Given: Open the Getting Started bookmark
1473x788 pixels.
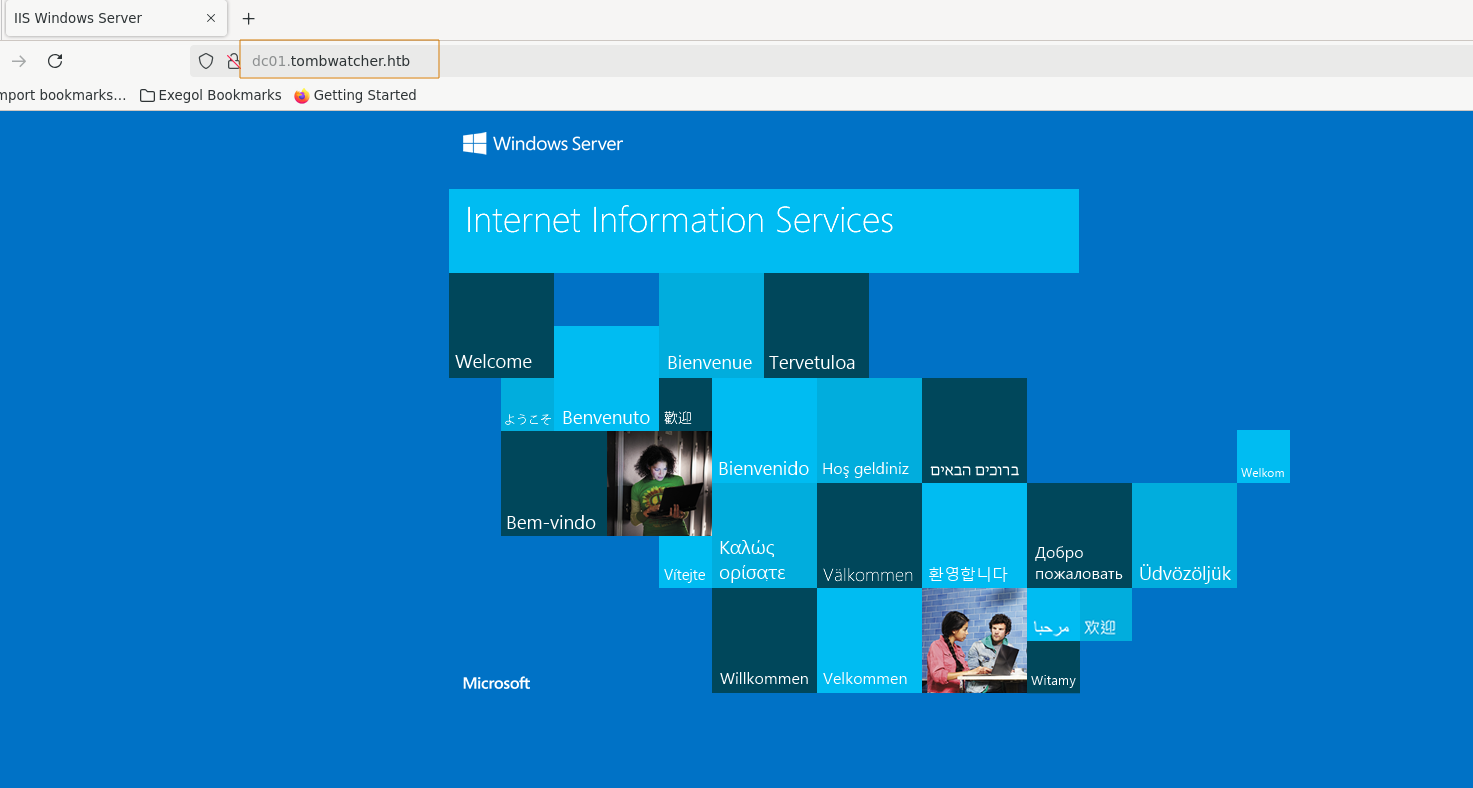Looking at the screenshot, I should pos(355,95).
